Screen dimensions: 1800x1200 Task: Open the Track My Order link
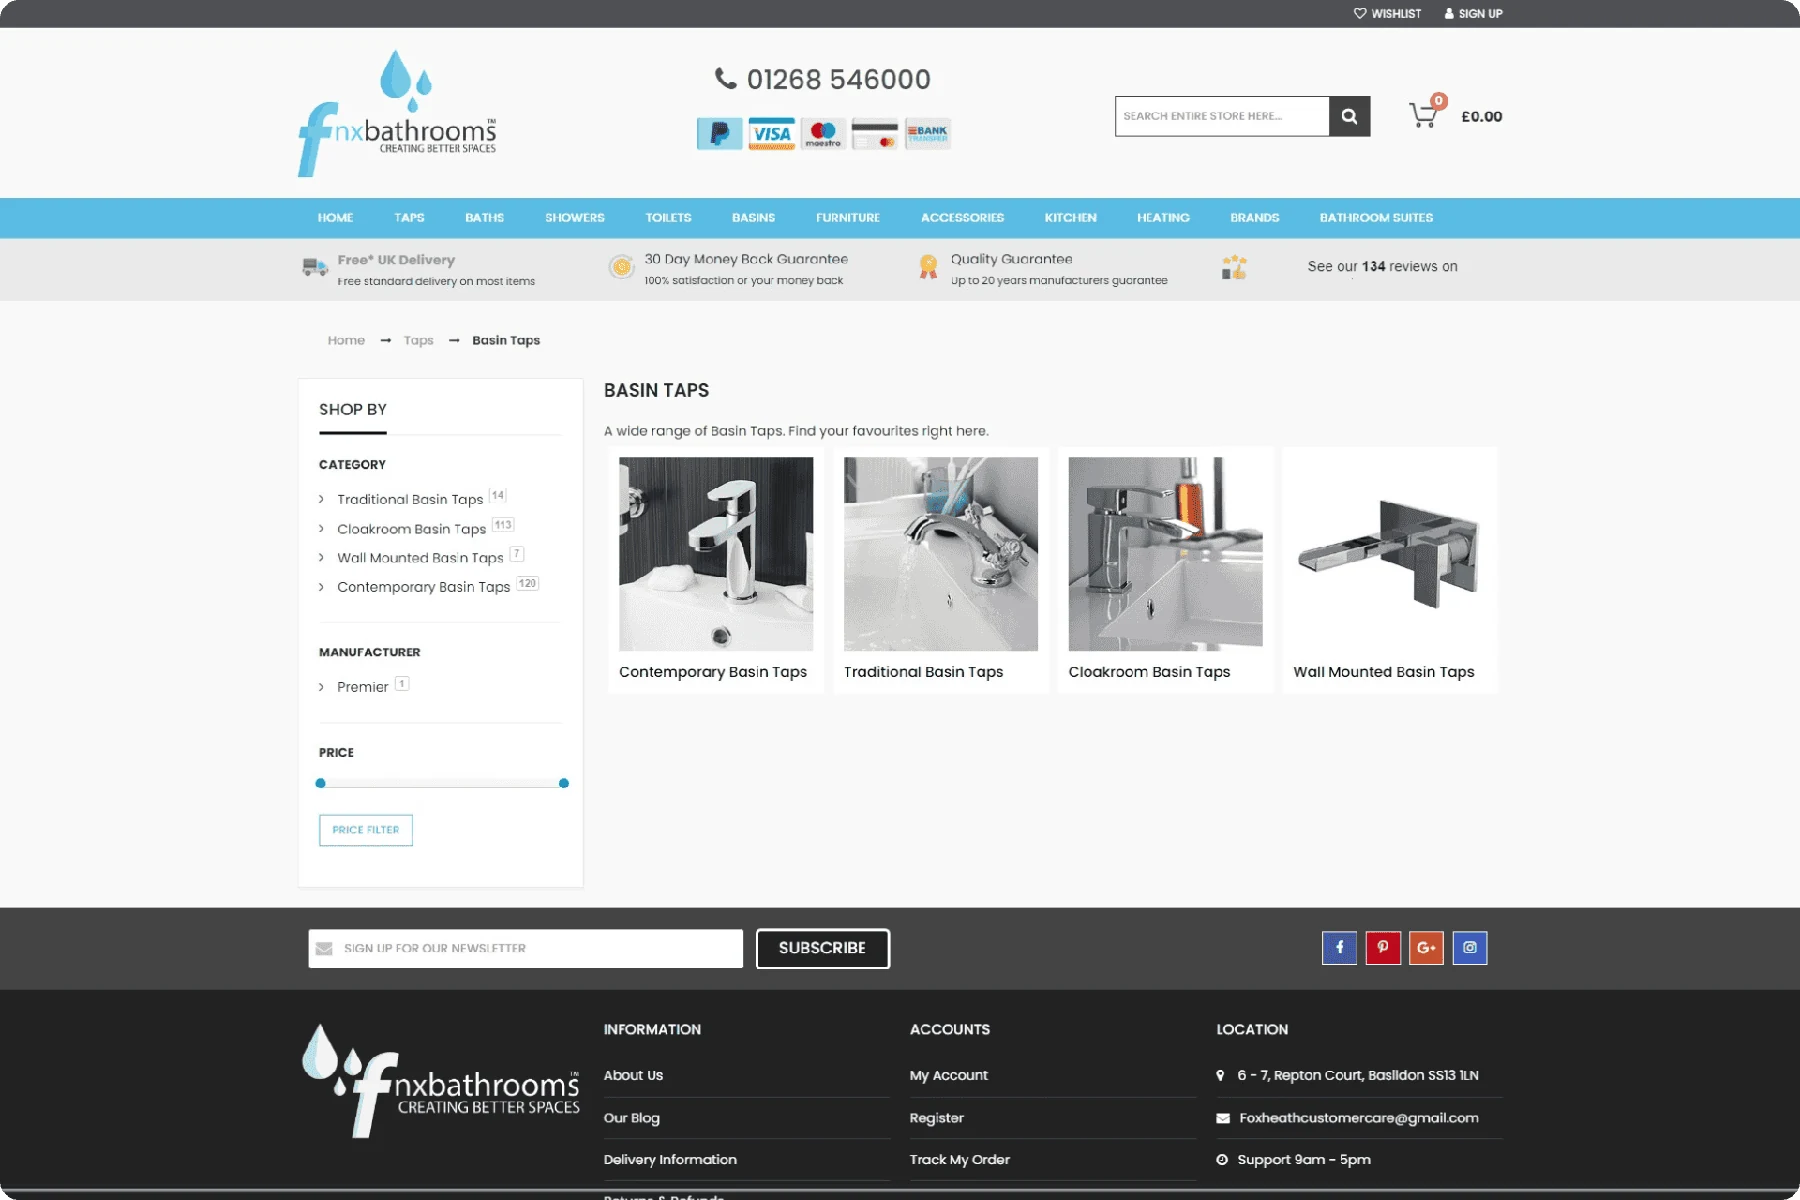click(960, 1160)
